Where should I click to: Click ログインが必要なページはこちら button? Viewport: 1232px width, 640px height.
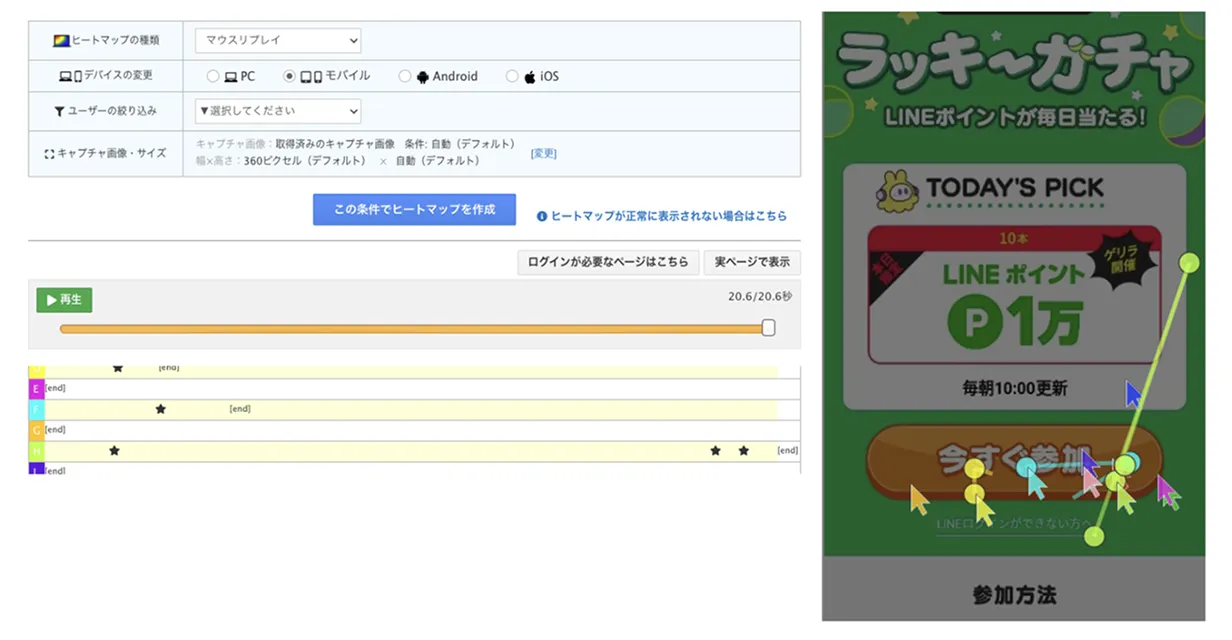coord(608,262)
